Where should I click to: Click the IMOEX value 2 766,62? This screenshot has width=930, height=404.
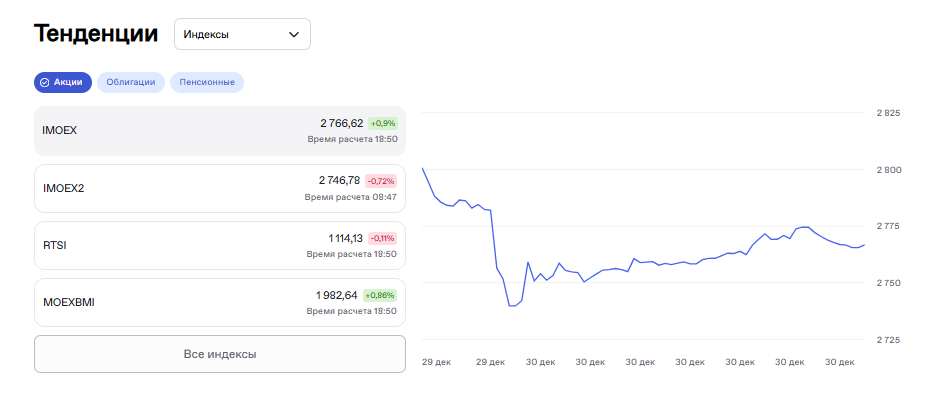[x=341, y=123]
